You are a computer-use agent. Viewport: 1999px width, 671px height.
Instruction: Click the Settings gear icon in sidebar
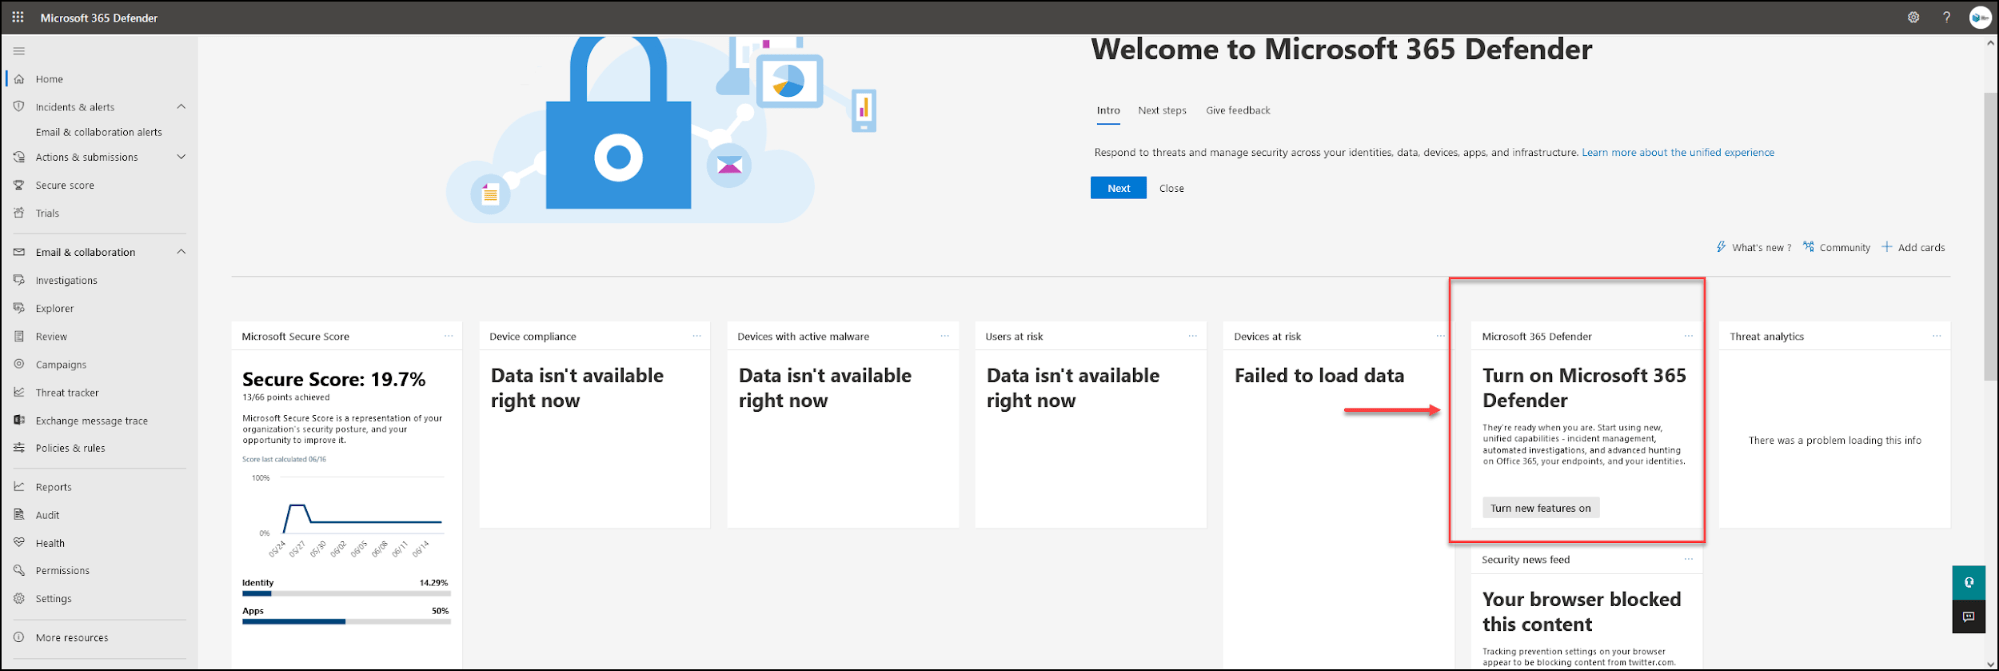click(x=19, y=598)
